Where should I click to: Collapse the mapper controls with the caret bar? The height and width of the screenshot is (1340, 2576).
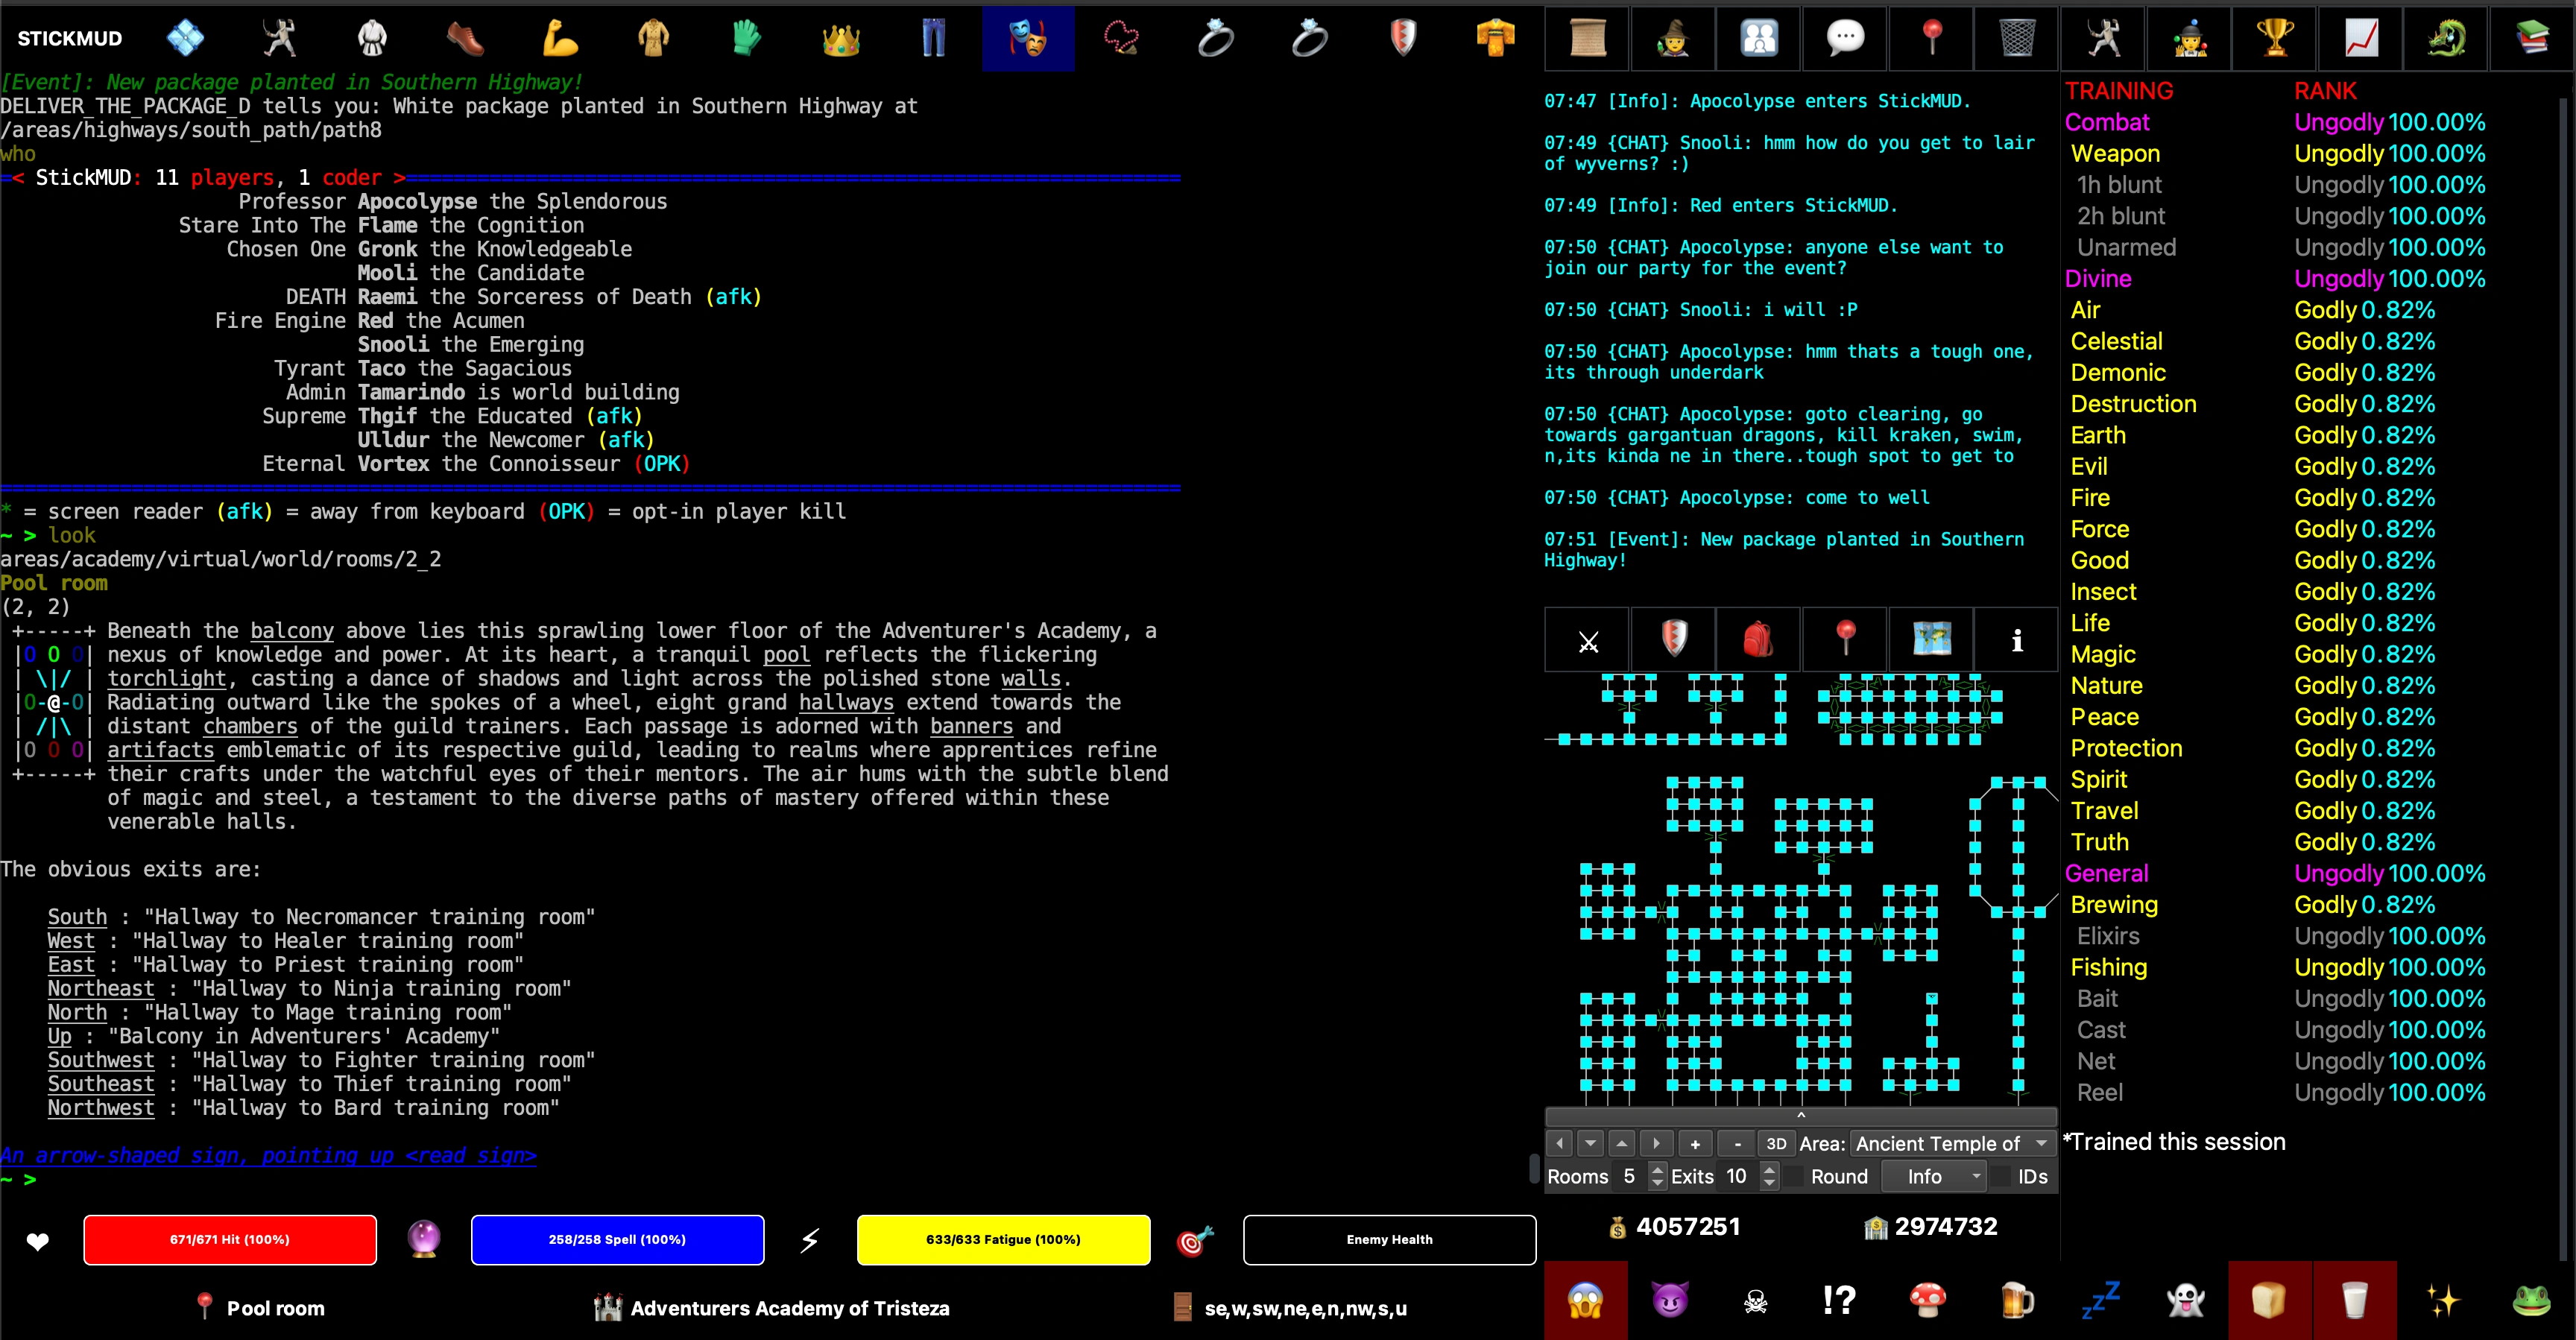pos(1800,1116)
